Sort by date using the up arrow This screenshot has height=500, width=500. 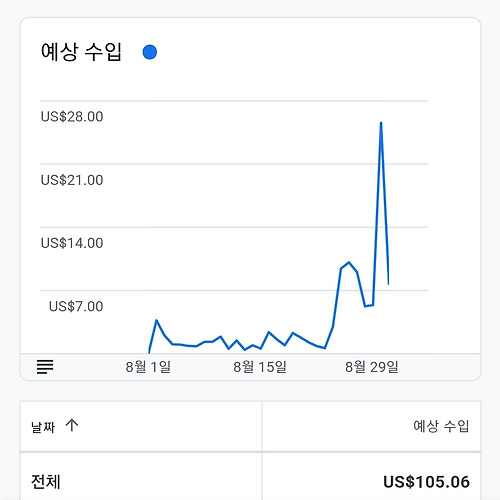pyautogui.click(x=72, y=425)
